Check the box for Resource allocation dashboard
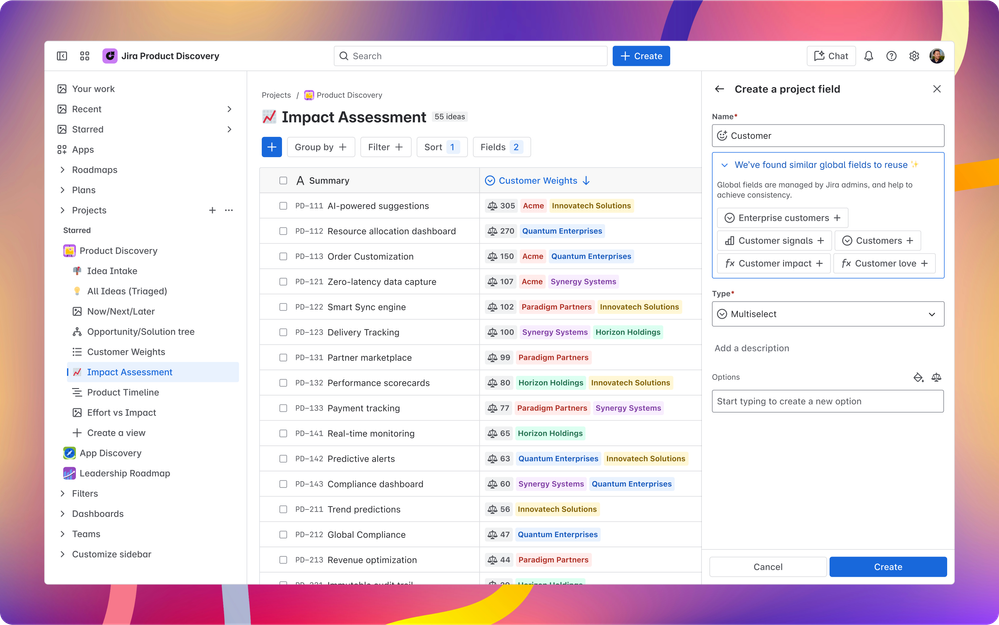 (283, 231)
